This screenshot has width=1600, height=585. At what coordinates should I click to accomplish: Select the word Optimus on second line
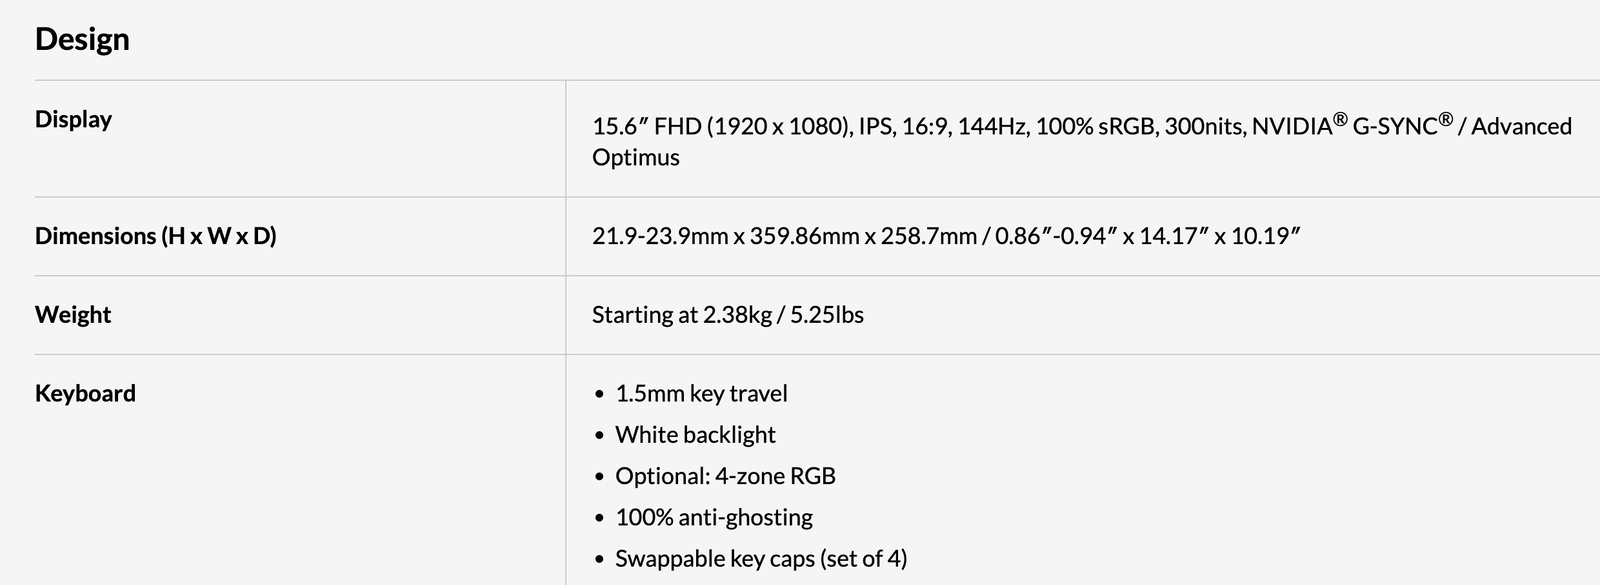coord(636,158)
